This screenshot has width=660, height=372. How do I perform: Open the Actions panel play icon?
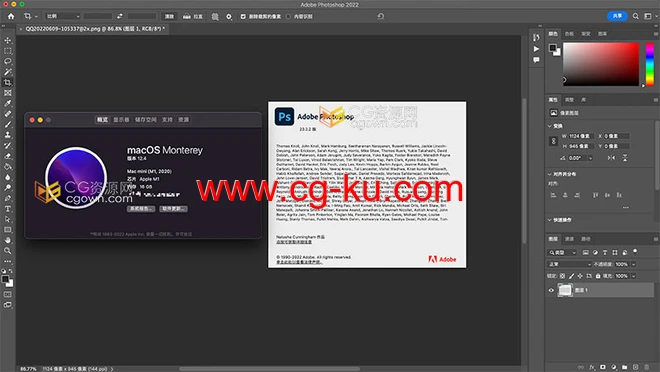click(x=536, y=49)
